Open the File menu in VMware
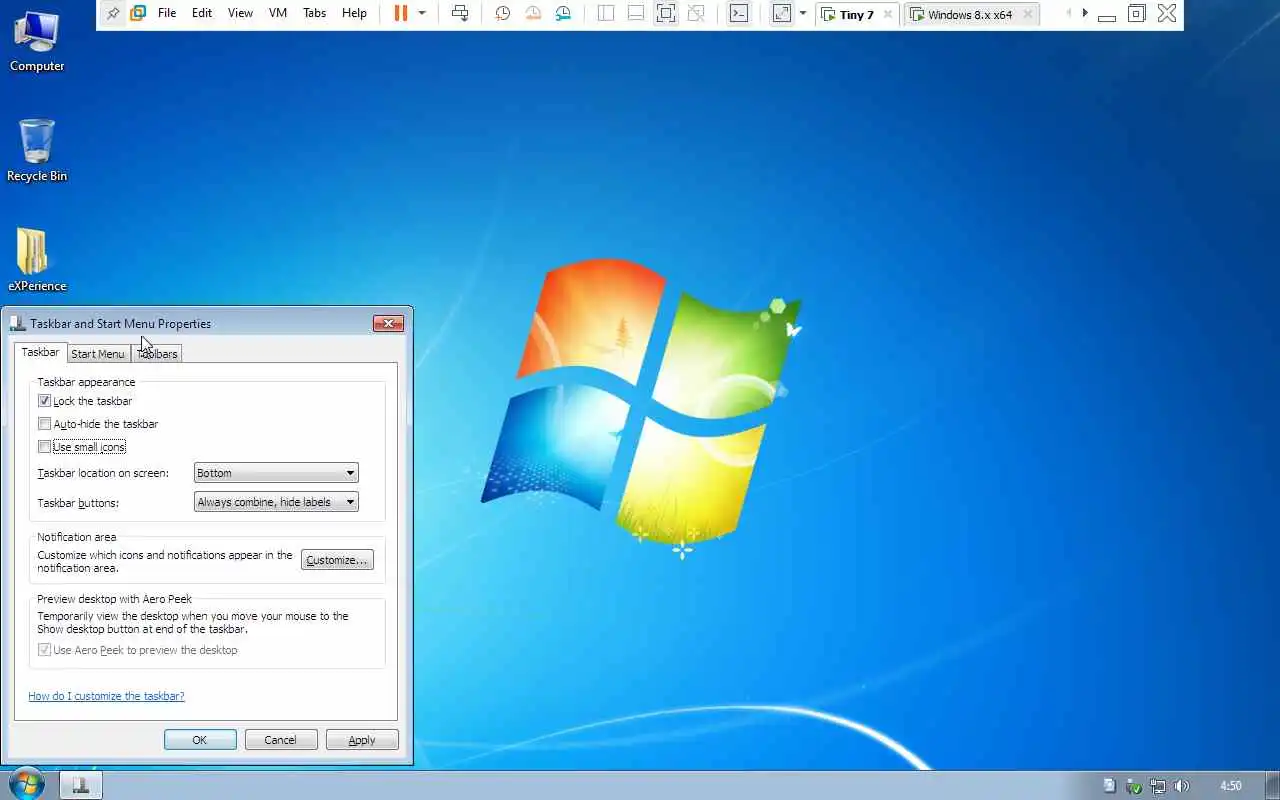The height and width of the screenshot is (800, 1280). click(x=167, y=13)
